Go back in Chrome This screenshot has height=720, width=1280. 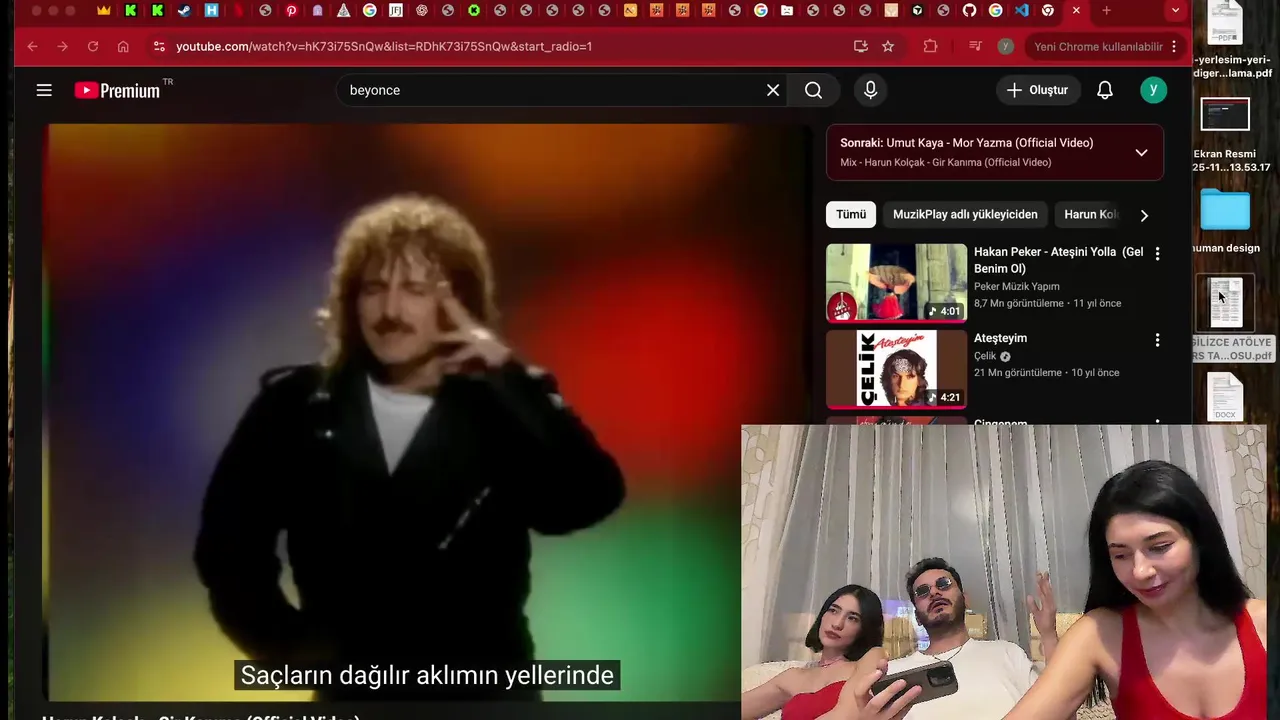click(x=32, y=46)
